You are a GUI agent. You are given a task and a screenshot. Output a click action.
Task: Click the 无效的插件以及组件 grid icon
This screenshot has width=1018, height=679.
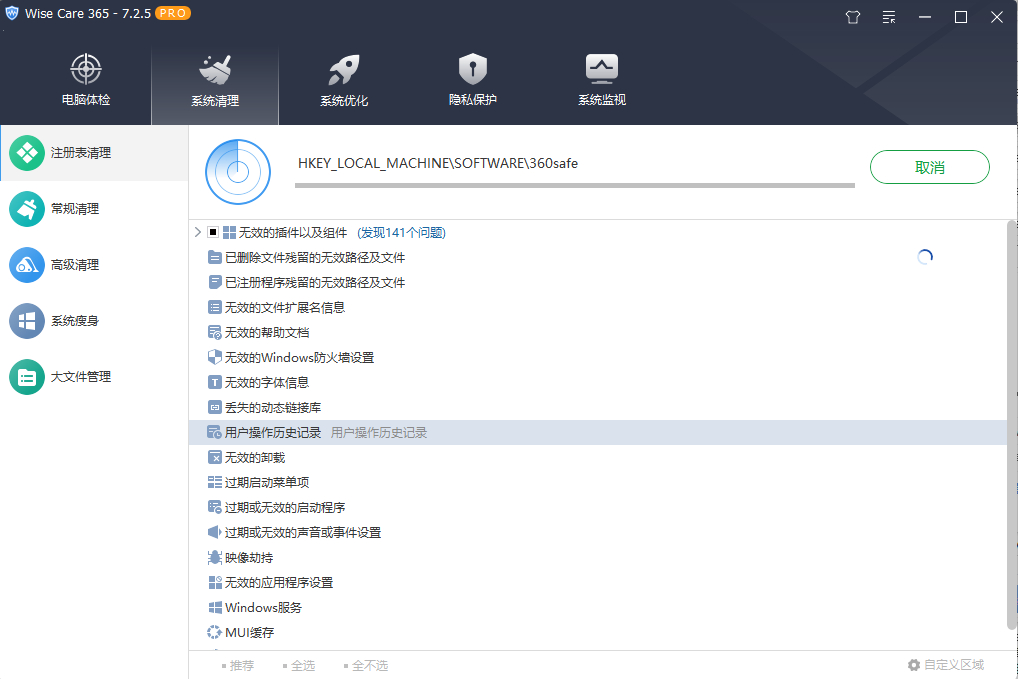(229, 232)
